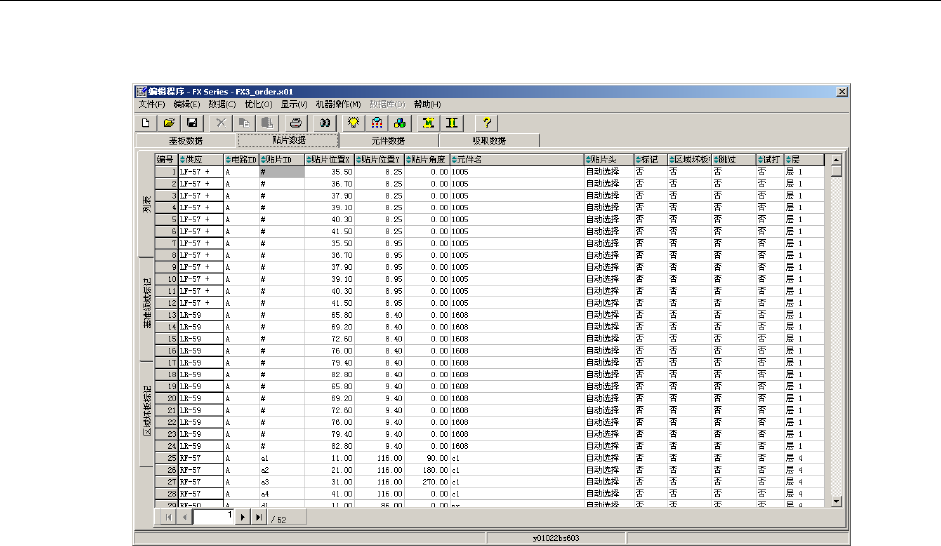Switch to the 基板数据 tab
This screenshot has height=546, width=941.
(x=185, y=141)
